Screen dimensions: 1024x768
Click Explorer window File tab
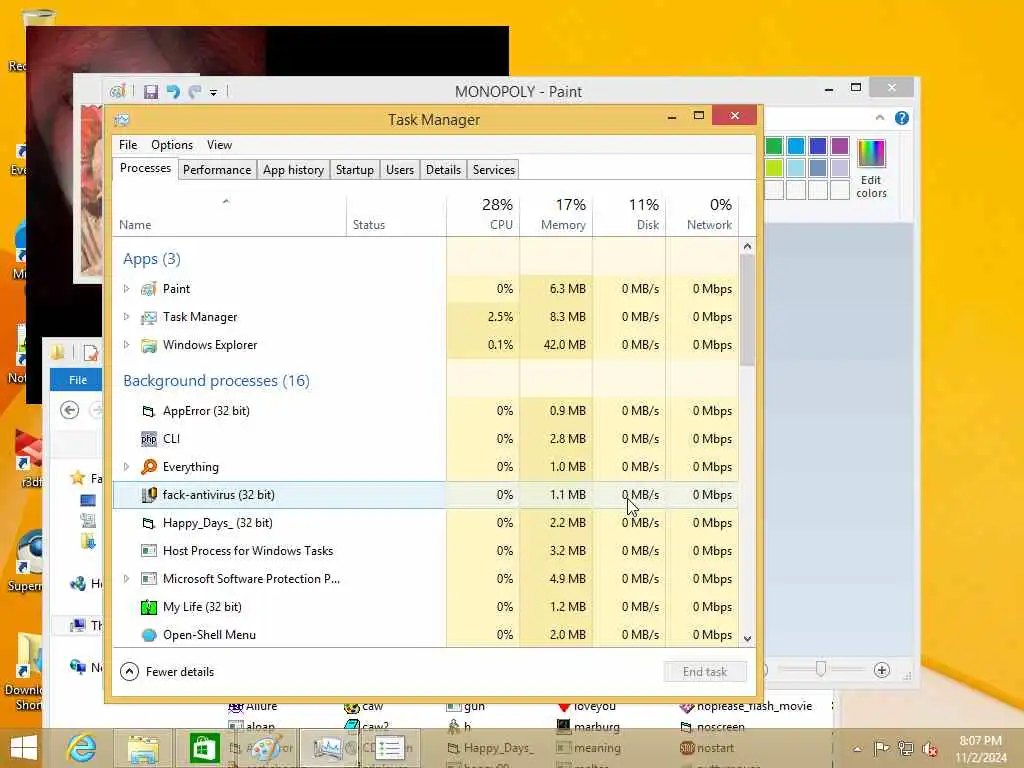click(78, 379)
